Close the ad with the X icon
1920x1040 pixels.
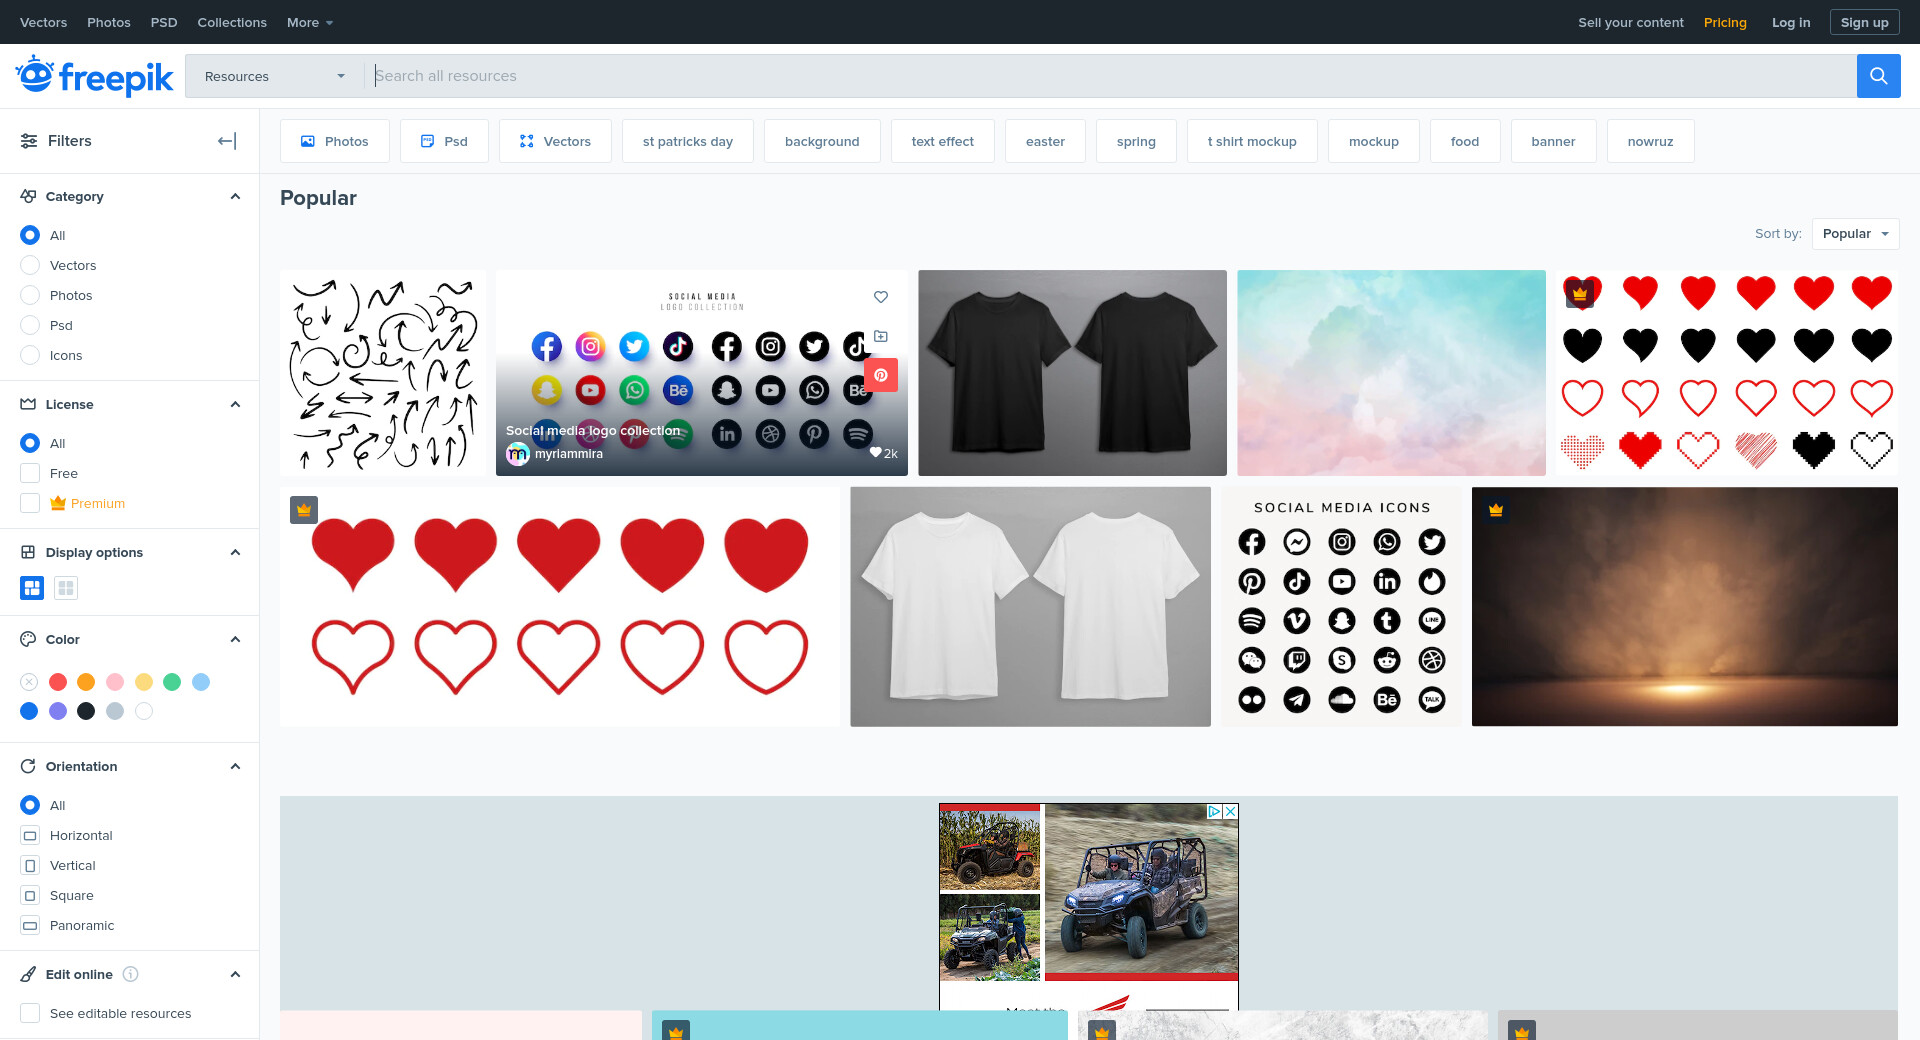[1231, 811]
